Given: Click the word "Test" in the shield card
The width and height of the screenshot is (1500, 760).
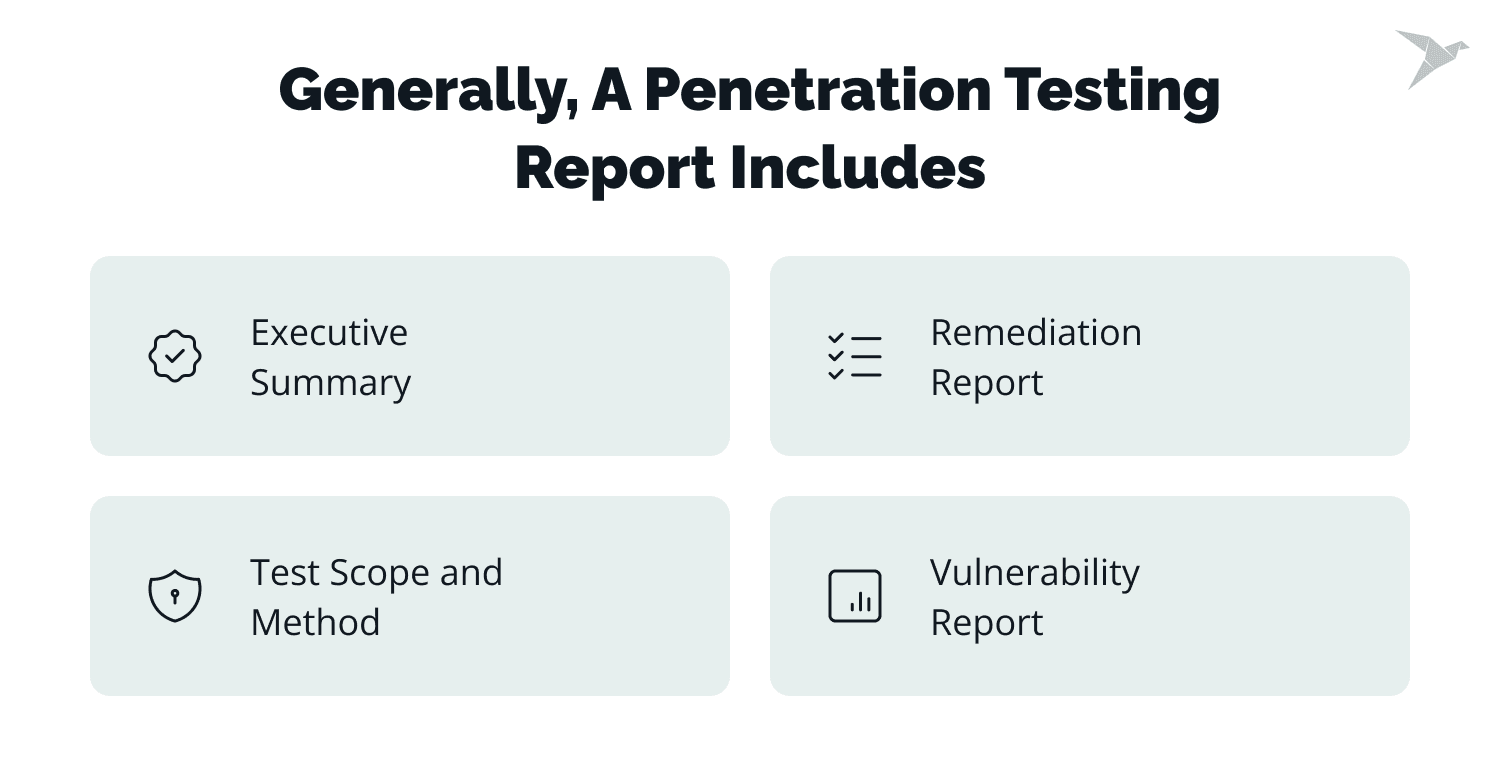Looking at the screenshot, I should [284, 573].
